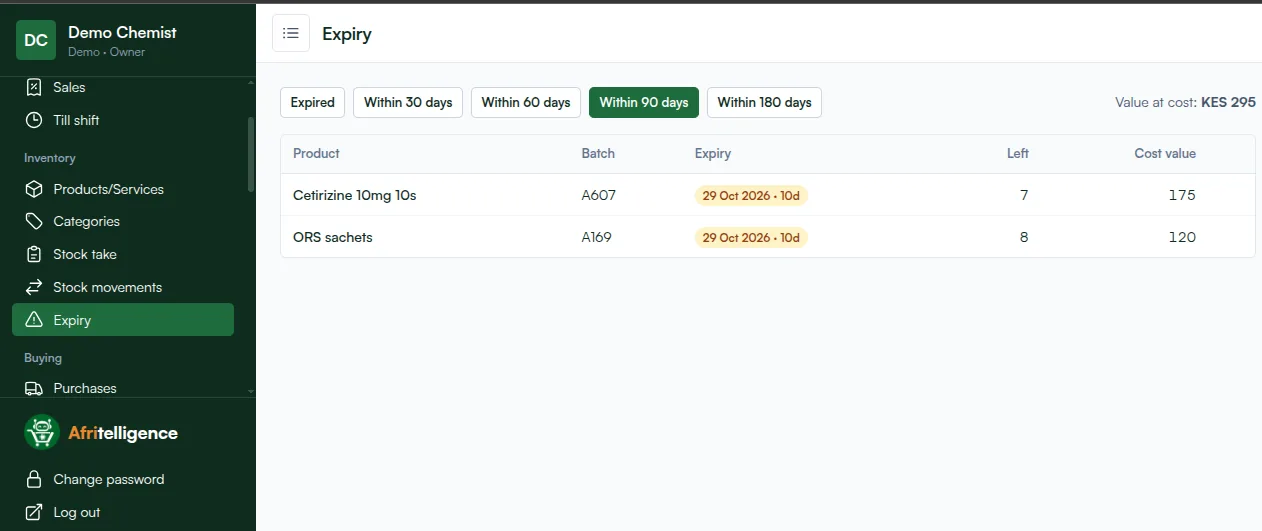Screen dimensions: 1262x531
Task: Select the Within 30 days filter
Action: (408, 102)
